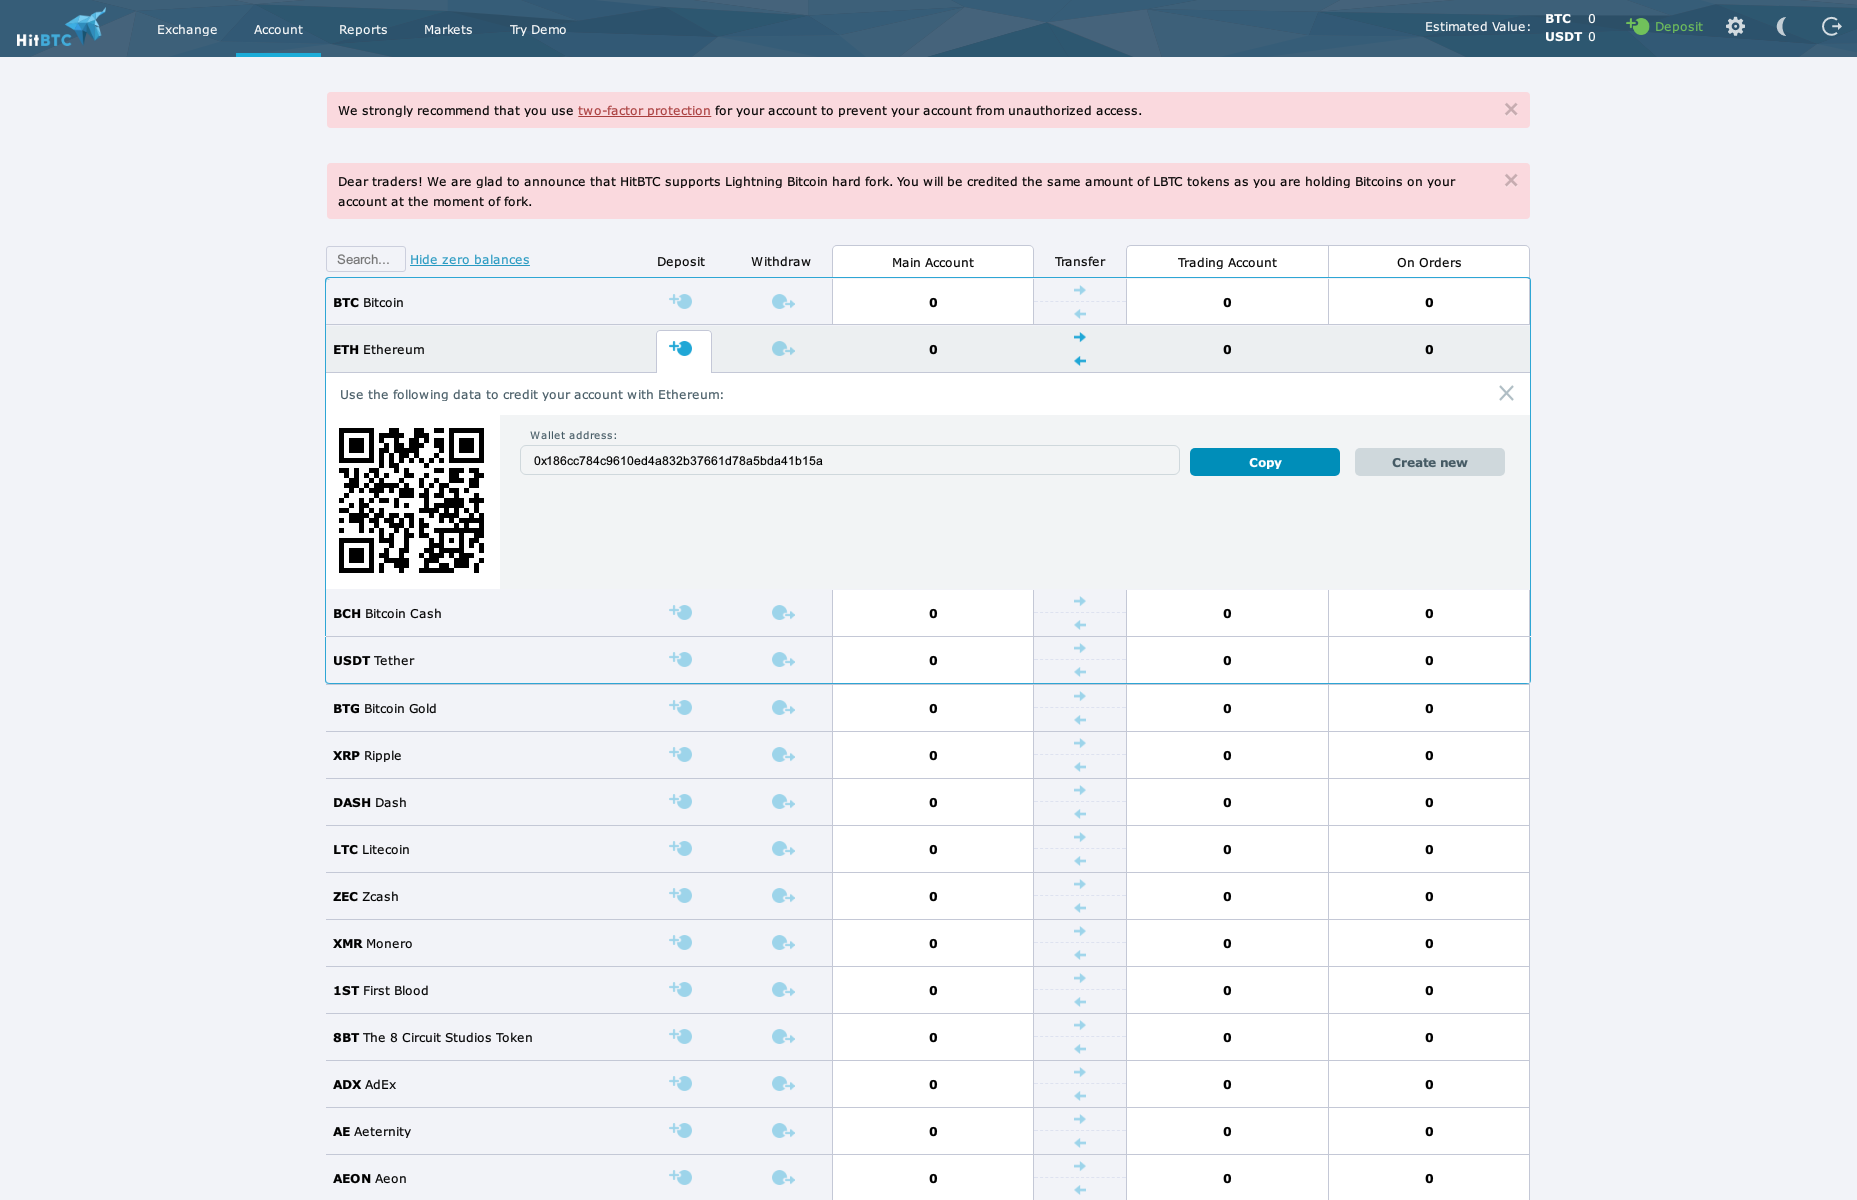Screen dimensions: 1857x1200
Task: Toggle night mode moon icon
Action: pos(1782,27)
